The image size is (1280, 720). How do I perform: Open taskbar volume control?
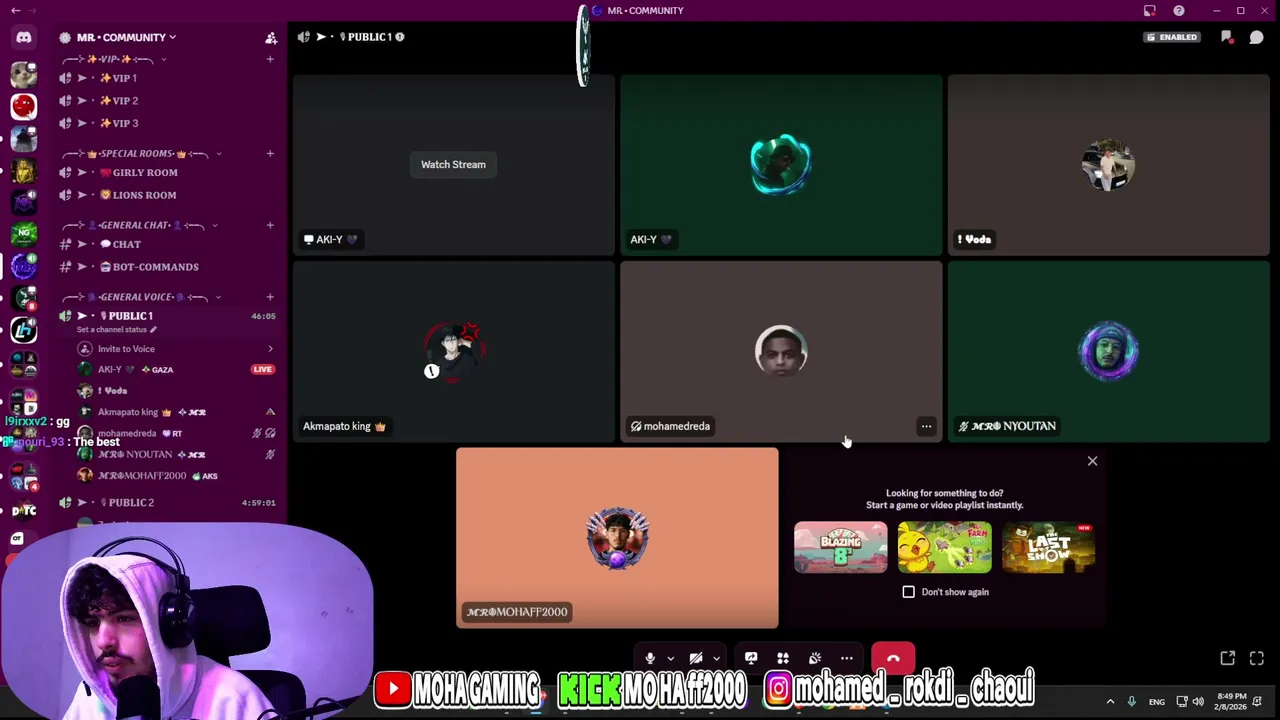pos(1198,702)
